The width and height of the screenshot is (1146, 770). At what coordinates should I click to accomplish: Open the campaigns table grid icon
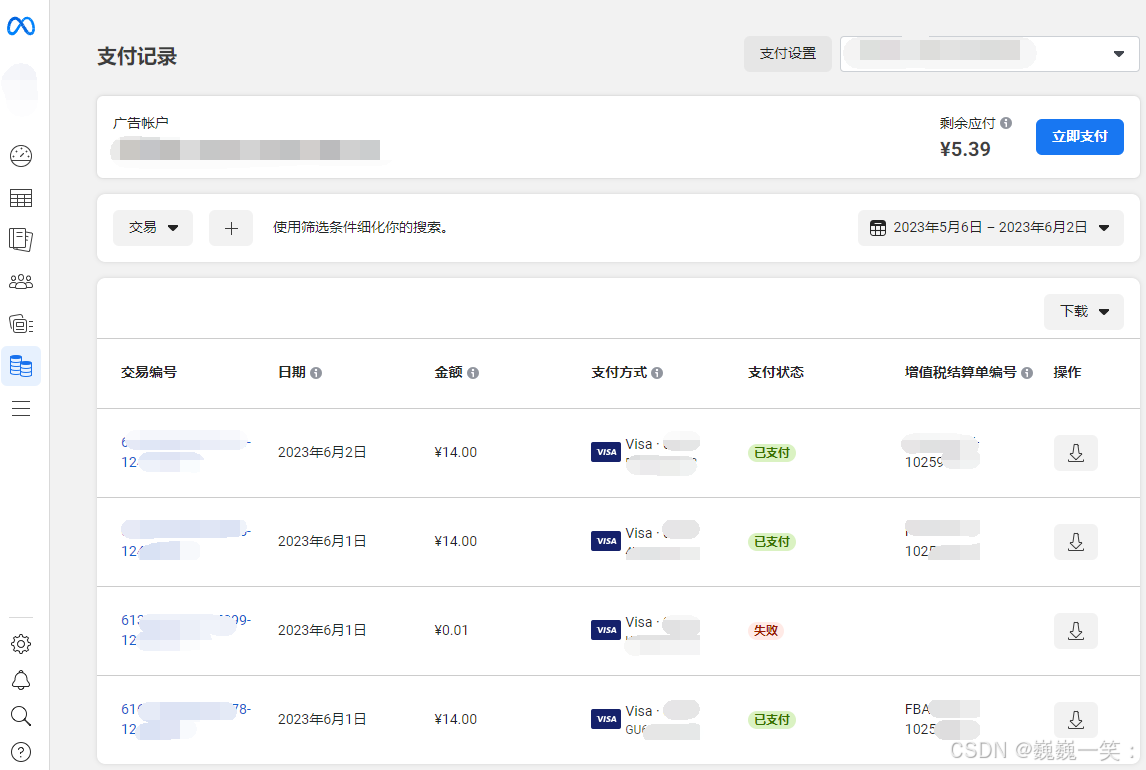coord(20,198)
